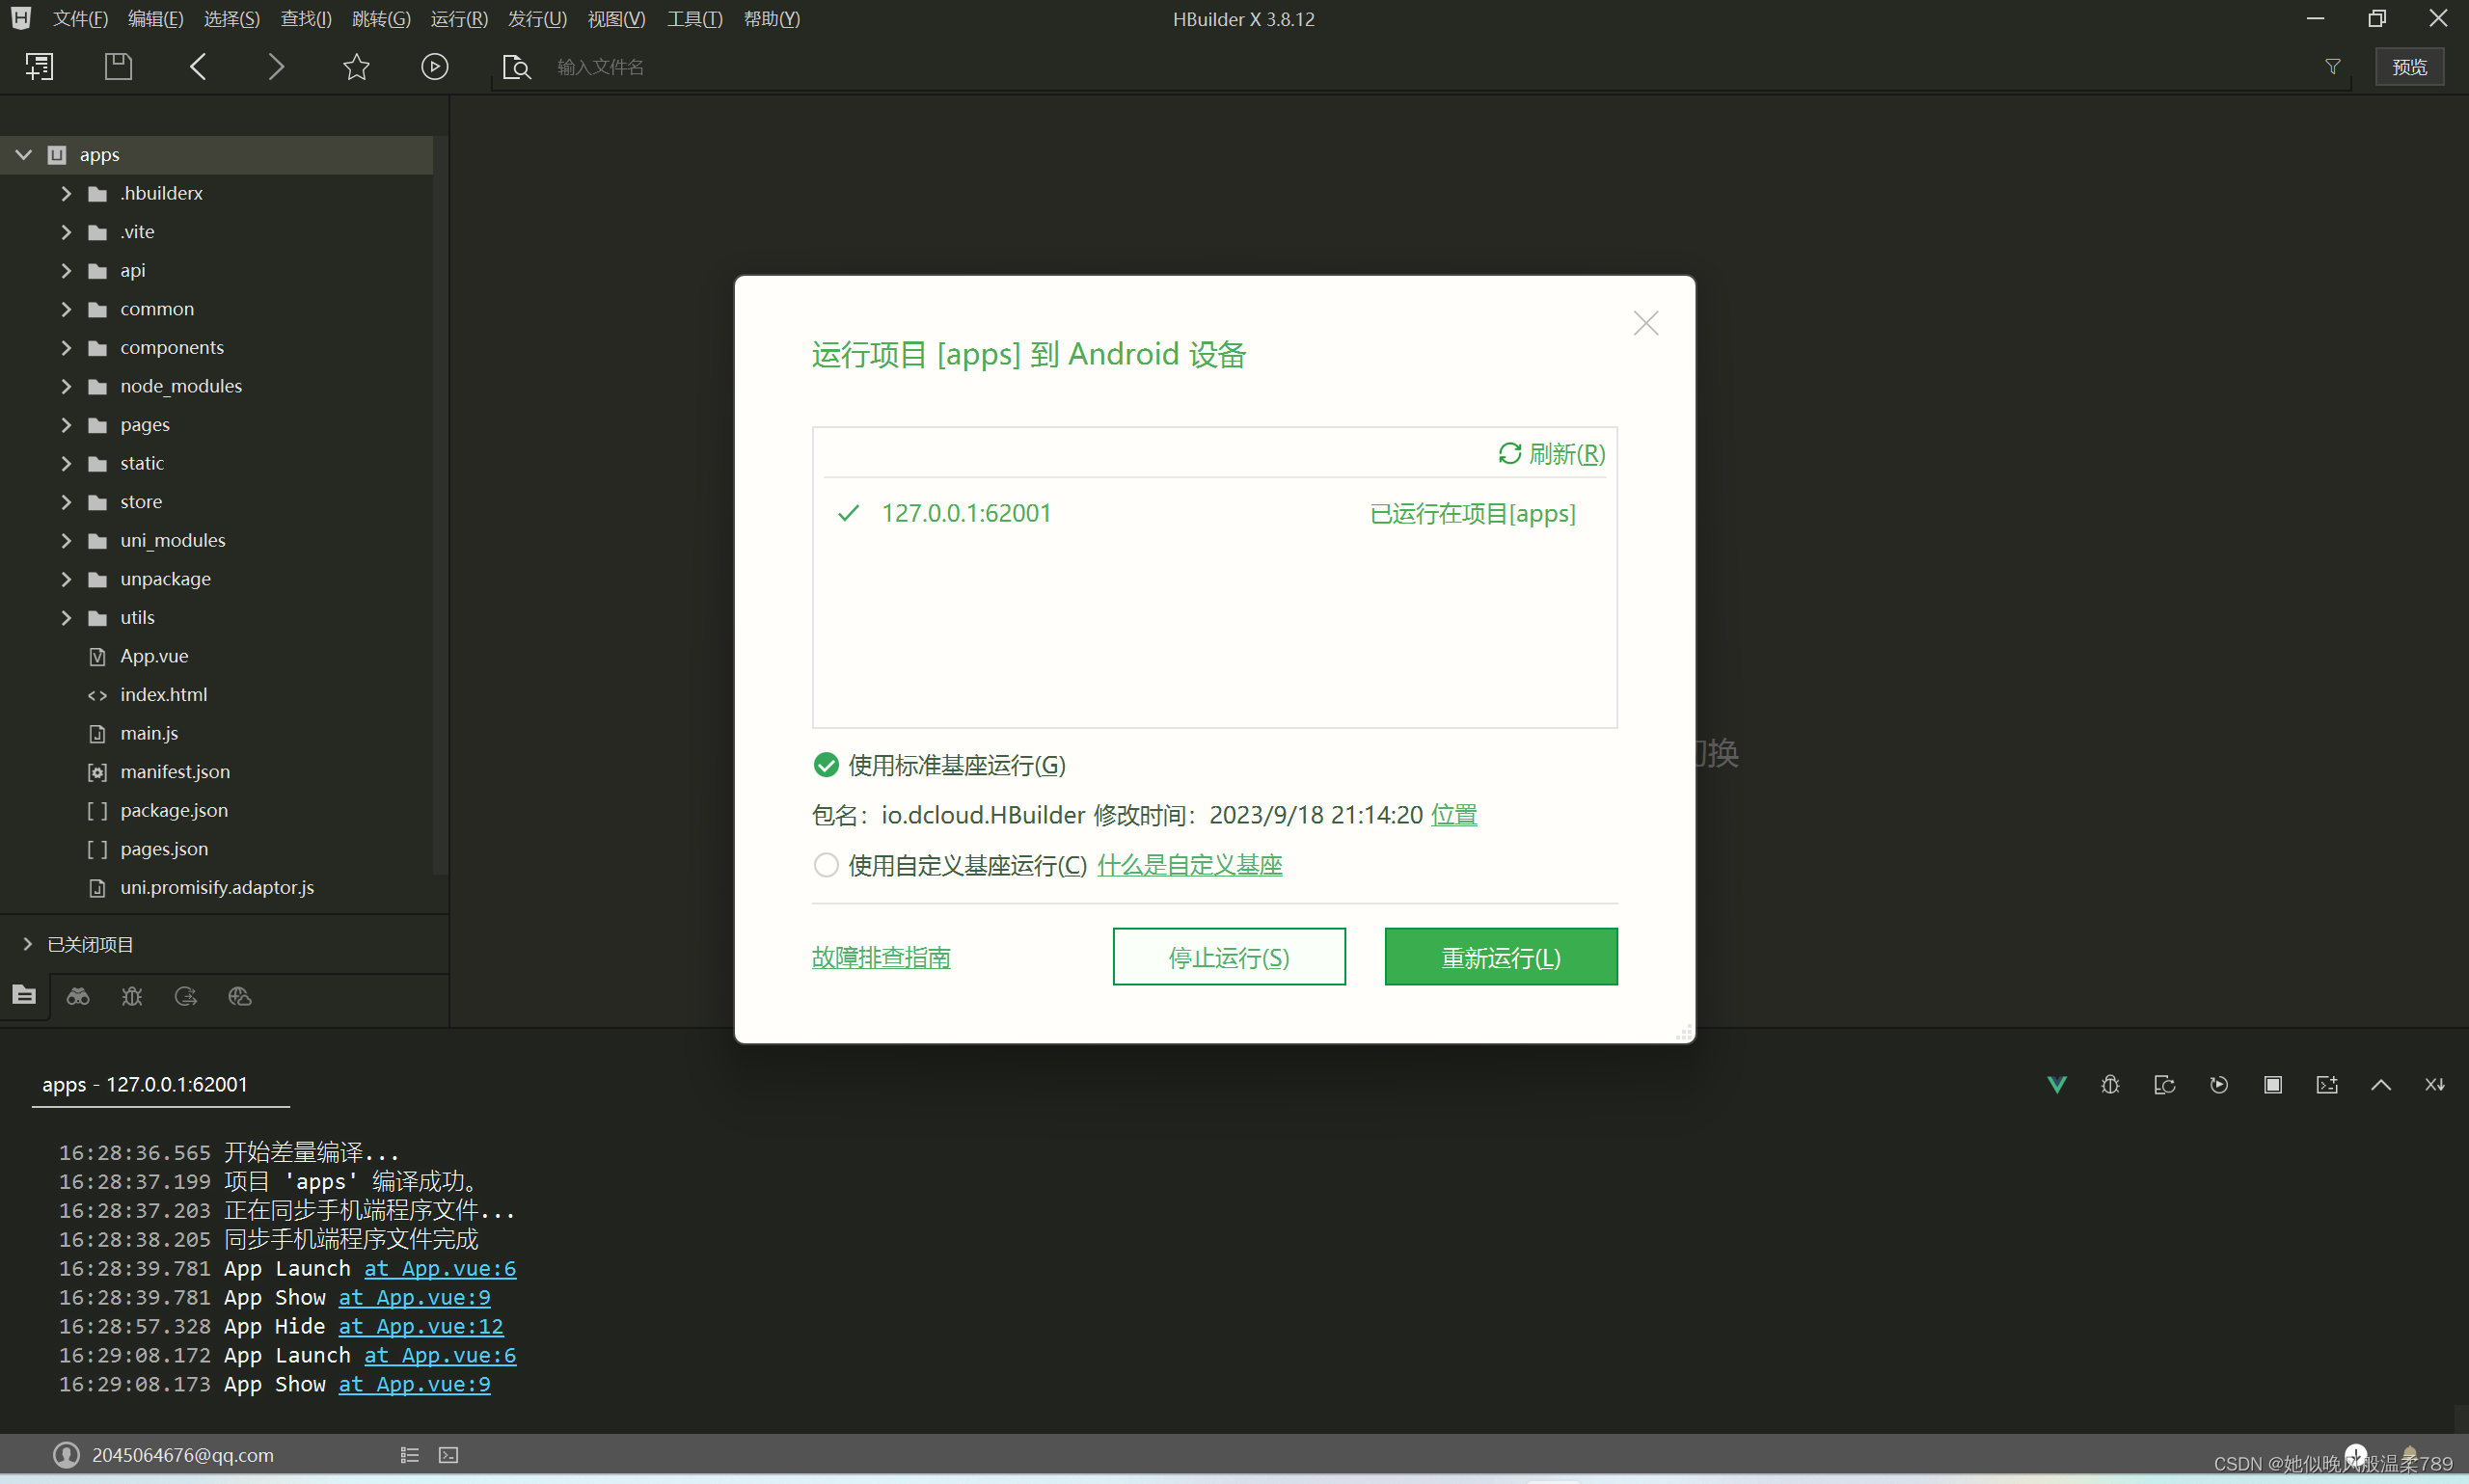Expand the static folder
This screenshot has width=2469, height=1484.
(x=66, y=464)
